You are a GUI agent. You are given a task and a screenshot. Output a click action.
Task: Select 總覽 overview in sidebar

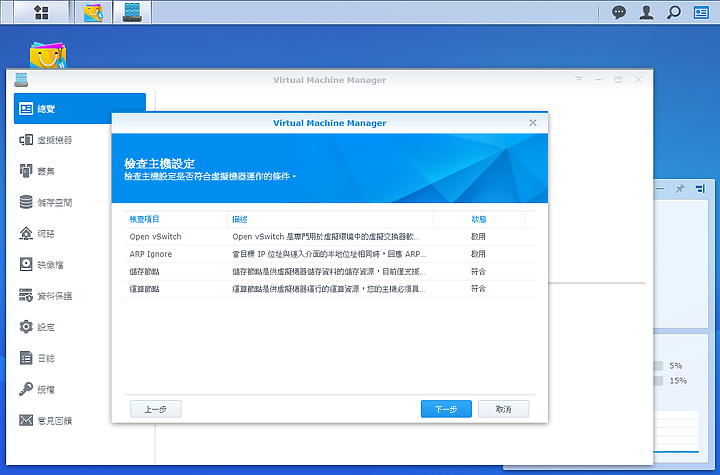tap(80, 108)
